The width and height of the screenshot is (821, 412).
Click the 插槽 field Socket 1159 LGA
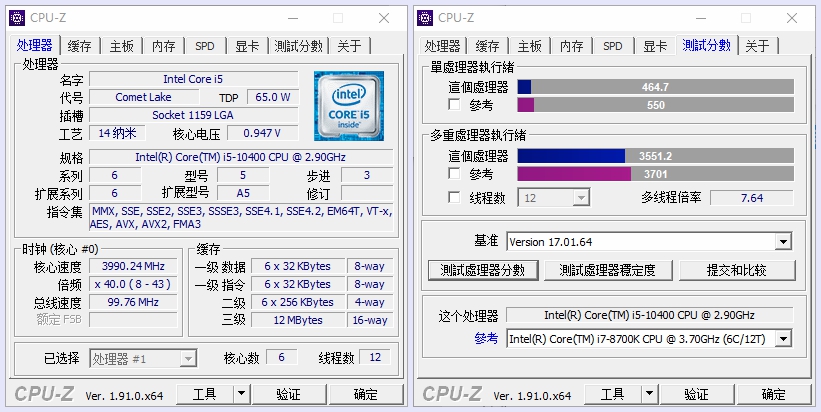tap(194, 115)
